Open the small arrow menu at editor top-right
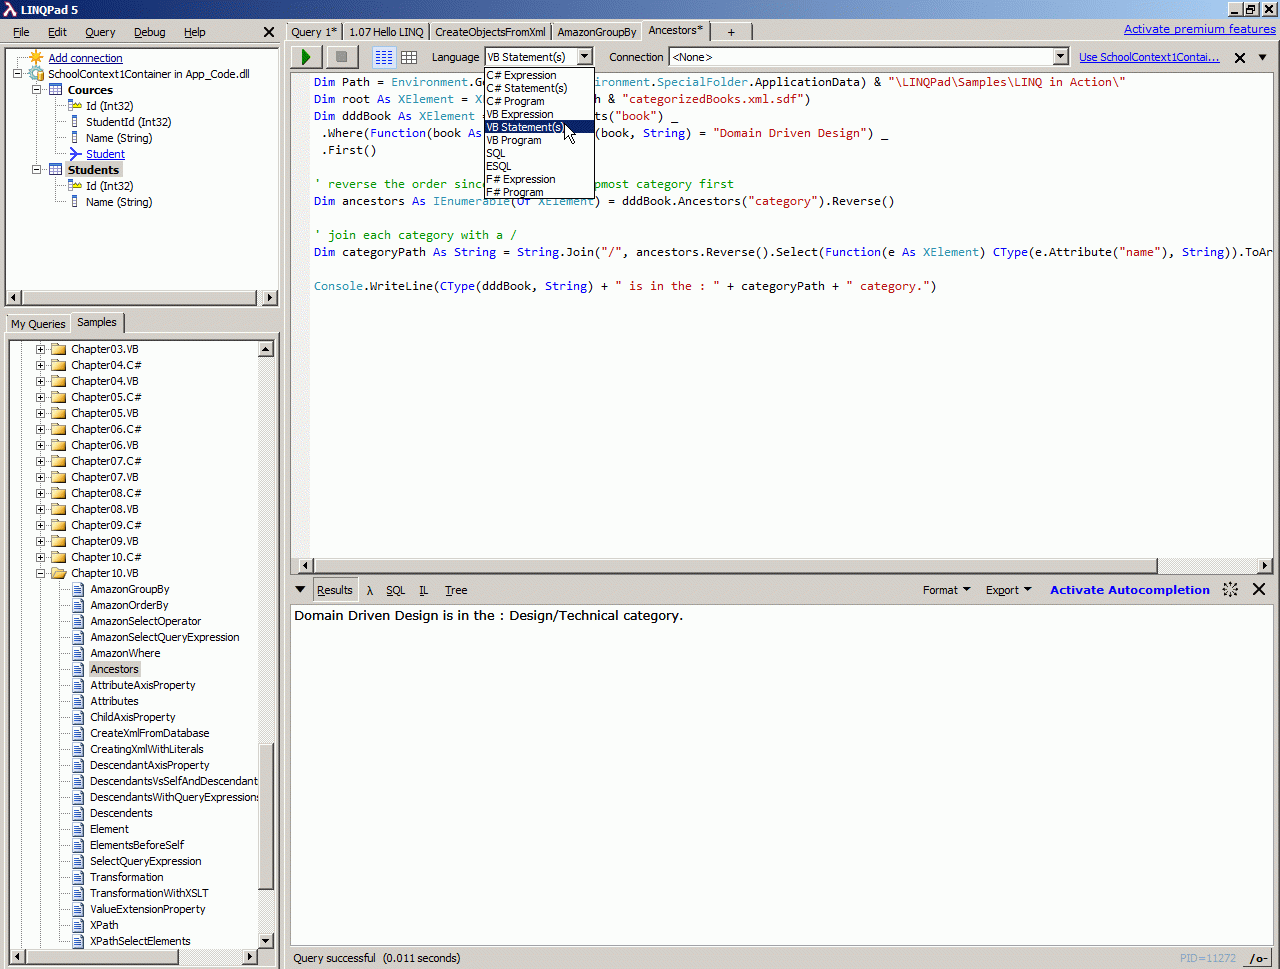This screenshot has height=969, width=1280. pyautogui.click(x=1263, y=57)
